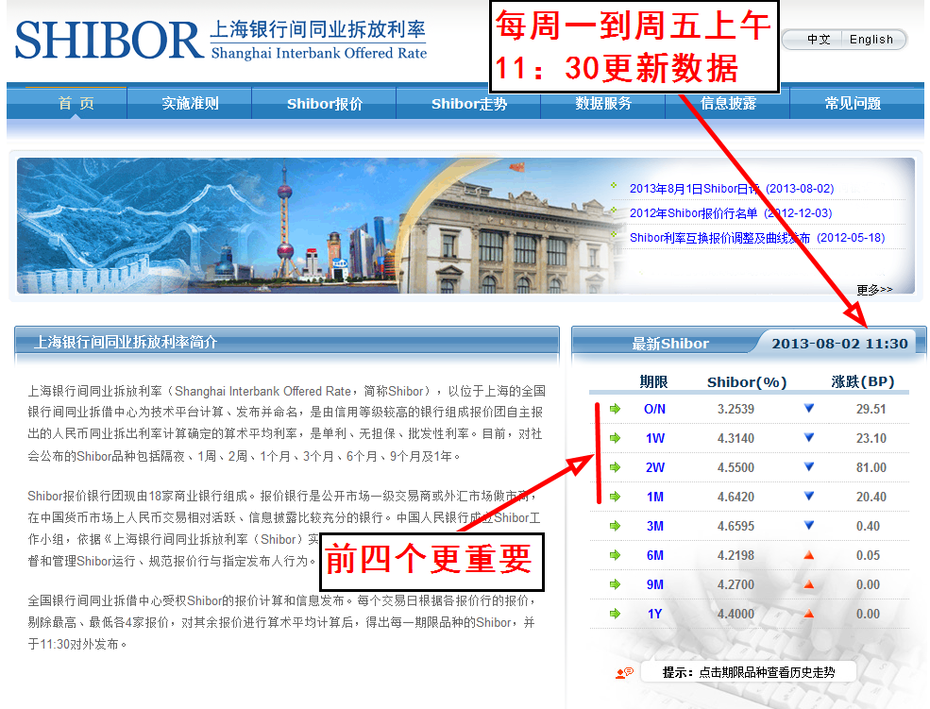Click the blue down triangle in 1M row
Viewport: 930px width, 709px height.
[808, 496]
